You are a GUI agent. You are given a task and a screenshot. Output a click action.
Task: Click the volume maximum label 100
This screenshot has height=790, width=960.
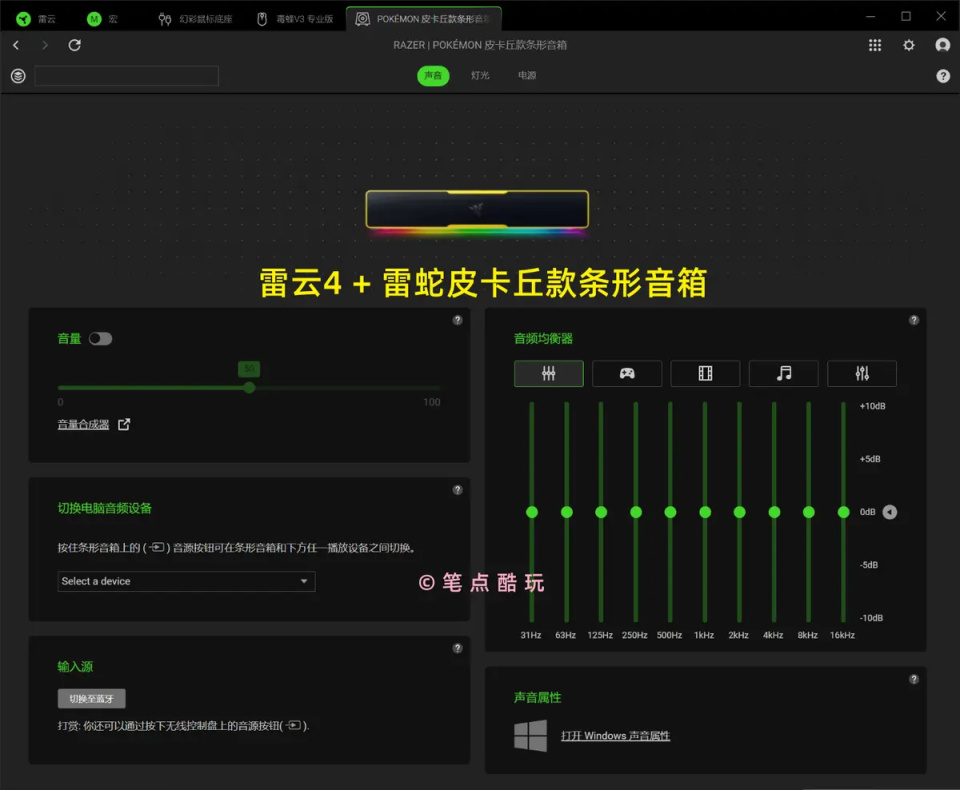[432, 402]
